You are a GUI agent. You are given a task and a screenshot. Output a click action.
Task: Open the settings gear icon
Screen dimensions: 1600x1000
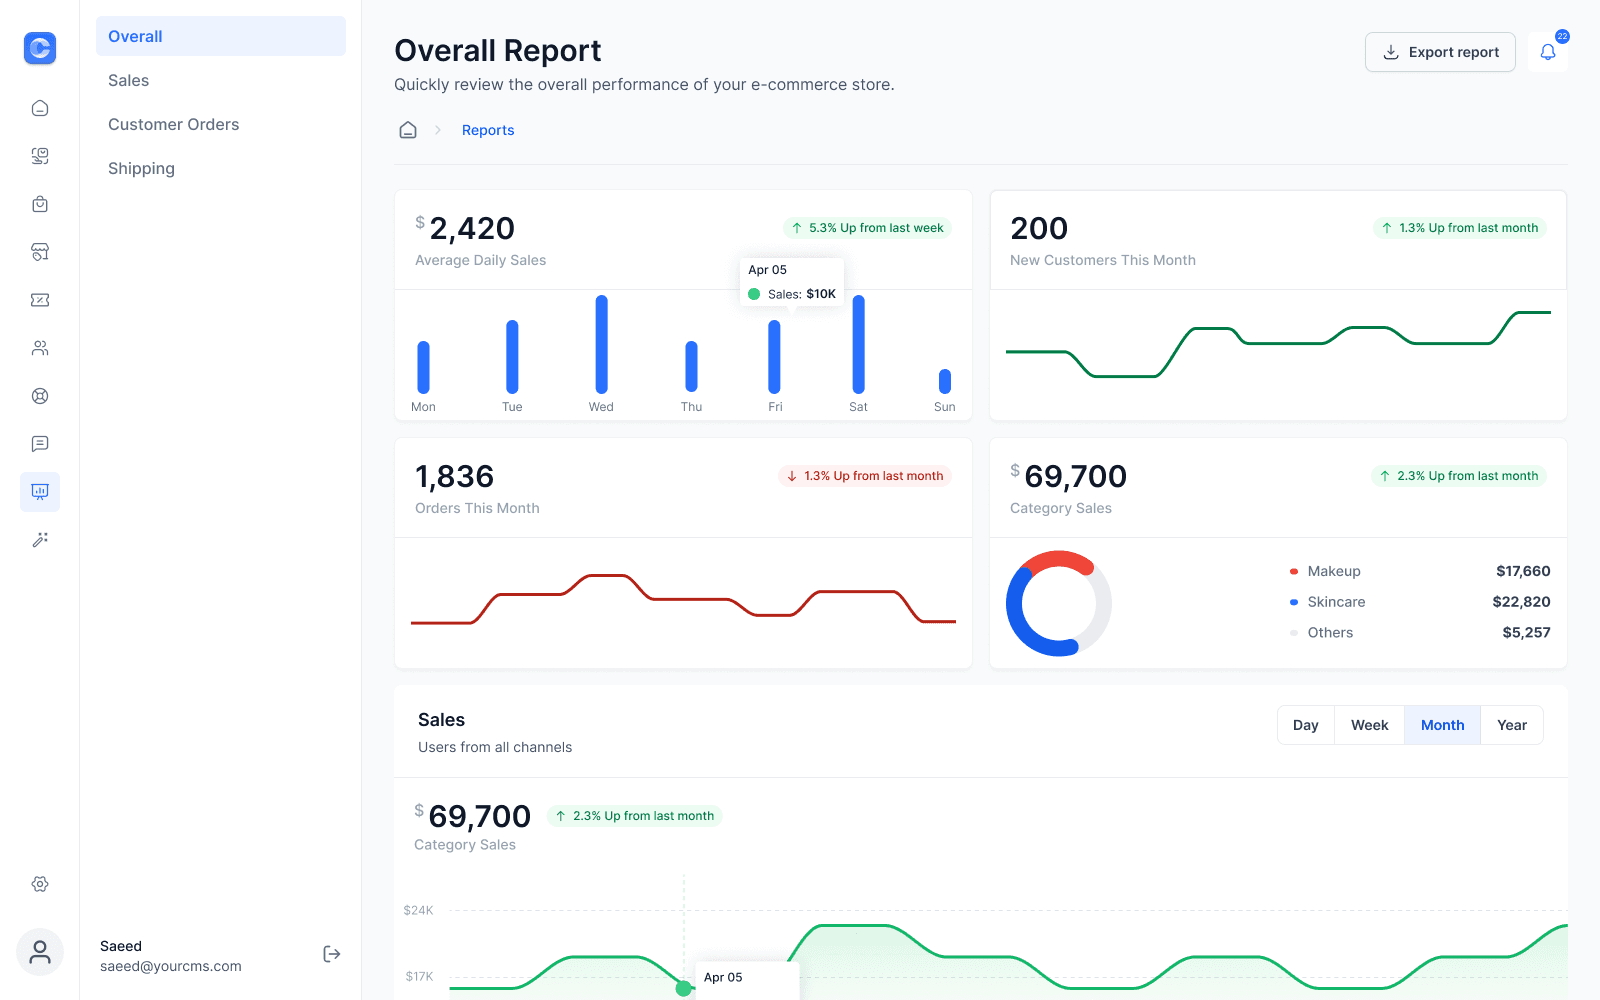click(x=40, y=884)
